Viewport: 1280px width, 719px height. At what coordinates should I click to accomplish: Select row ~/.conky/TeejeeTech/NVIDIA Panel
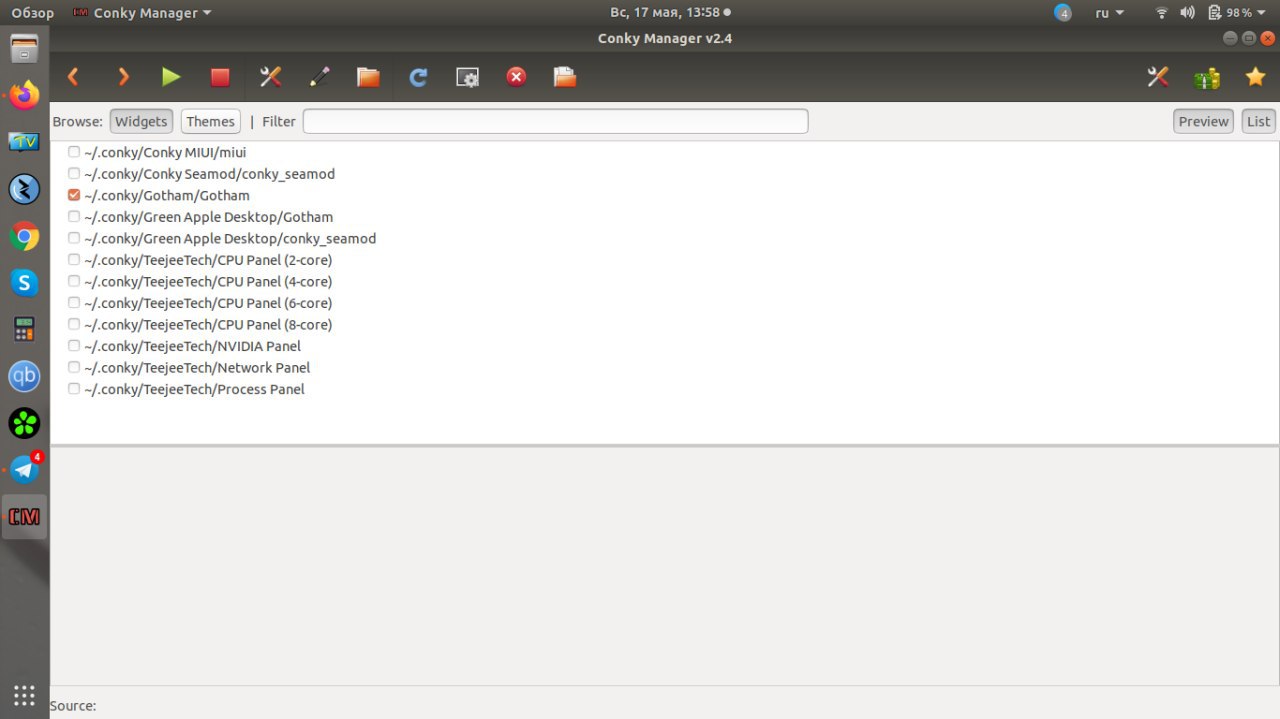click(x=664, y=346)
